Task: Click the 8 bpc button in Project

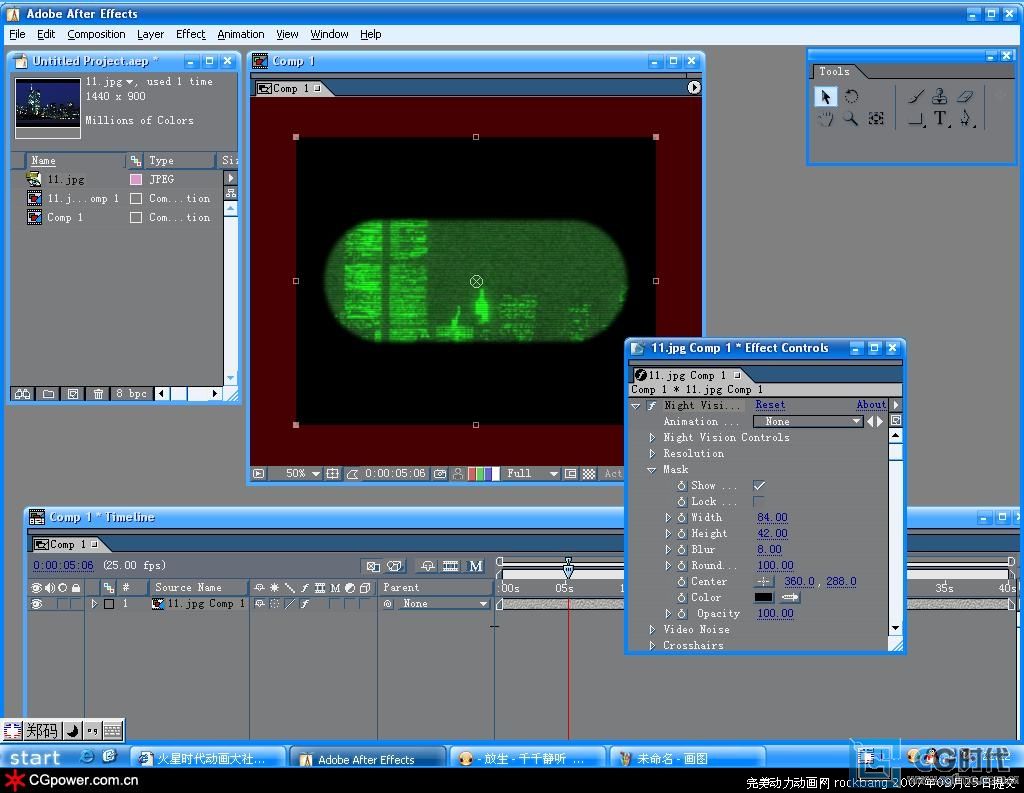Action: (x=131, y=394)
